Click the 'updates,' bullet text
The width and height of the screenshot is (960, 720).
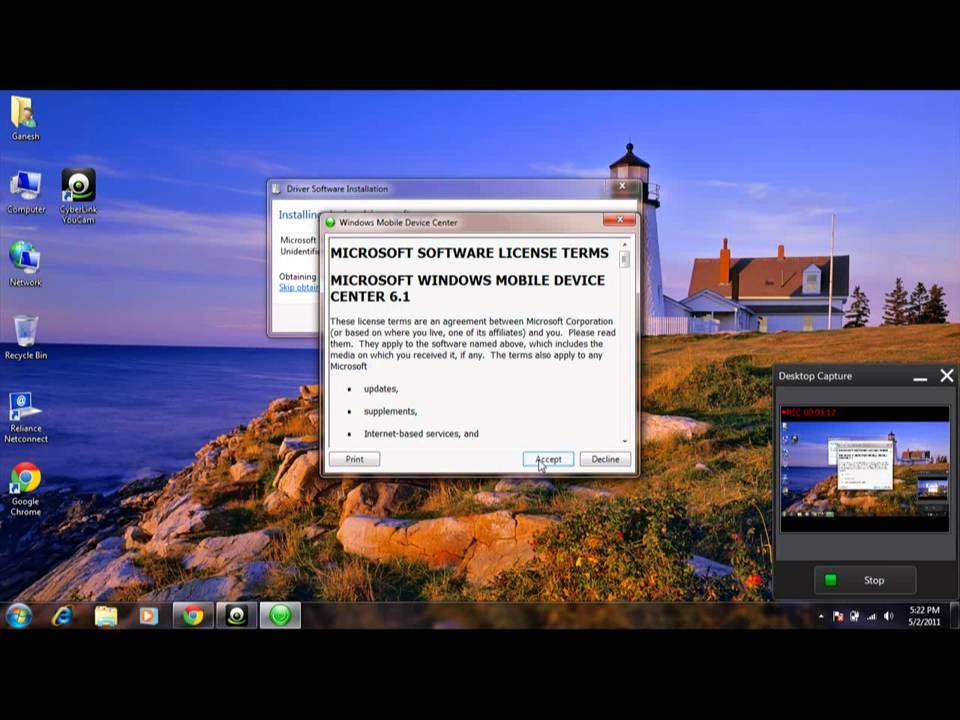(381, 389)
